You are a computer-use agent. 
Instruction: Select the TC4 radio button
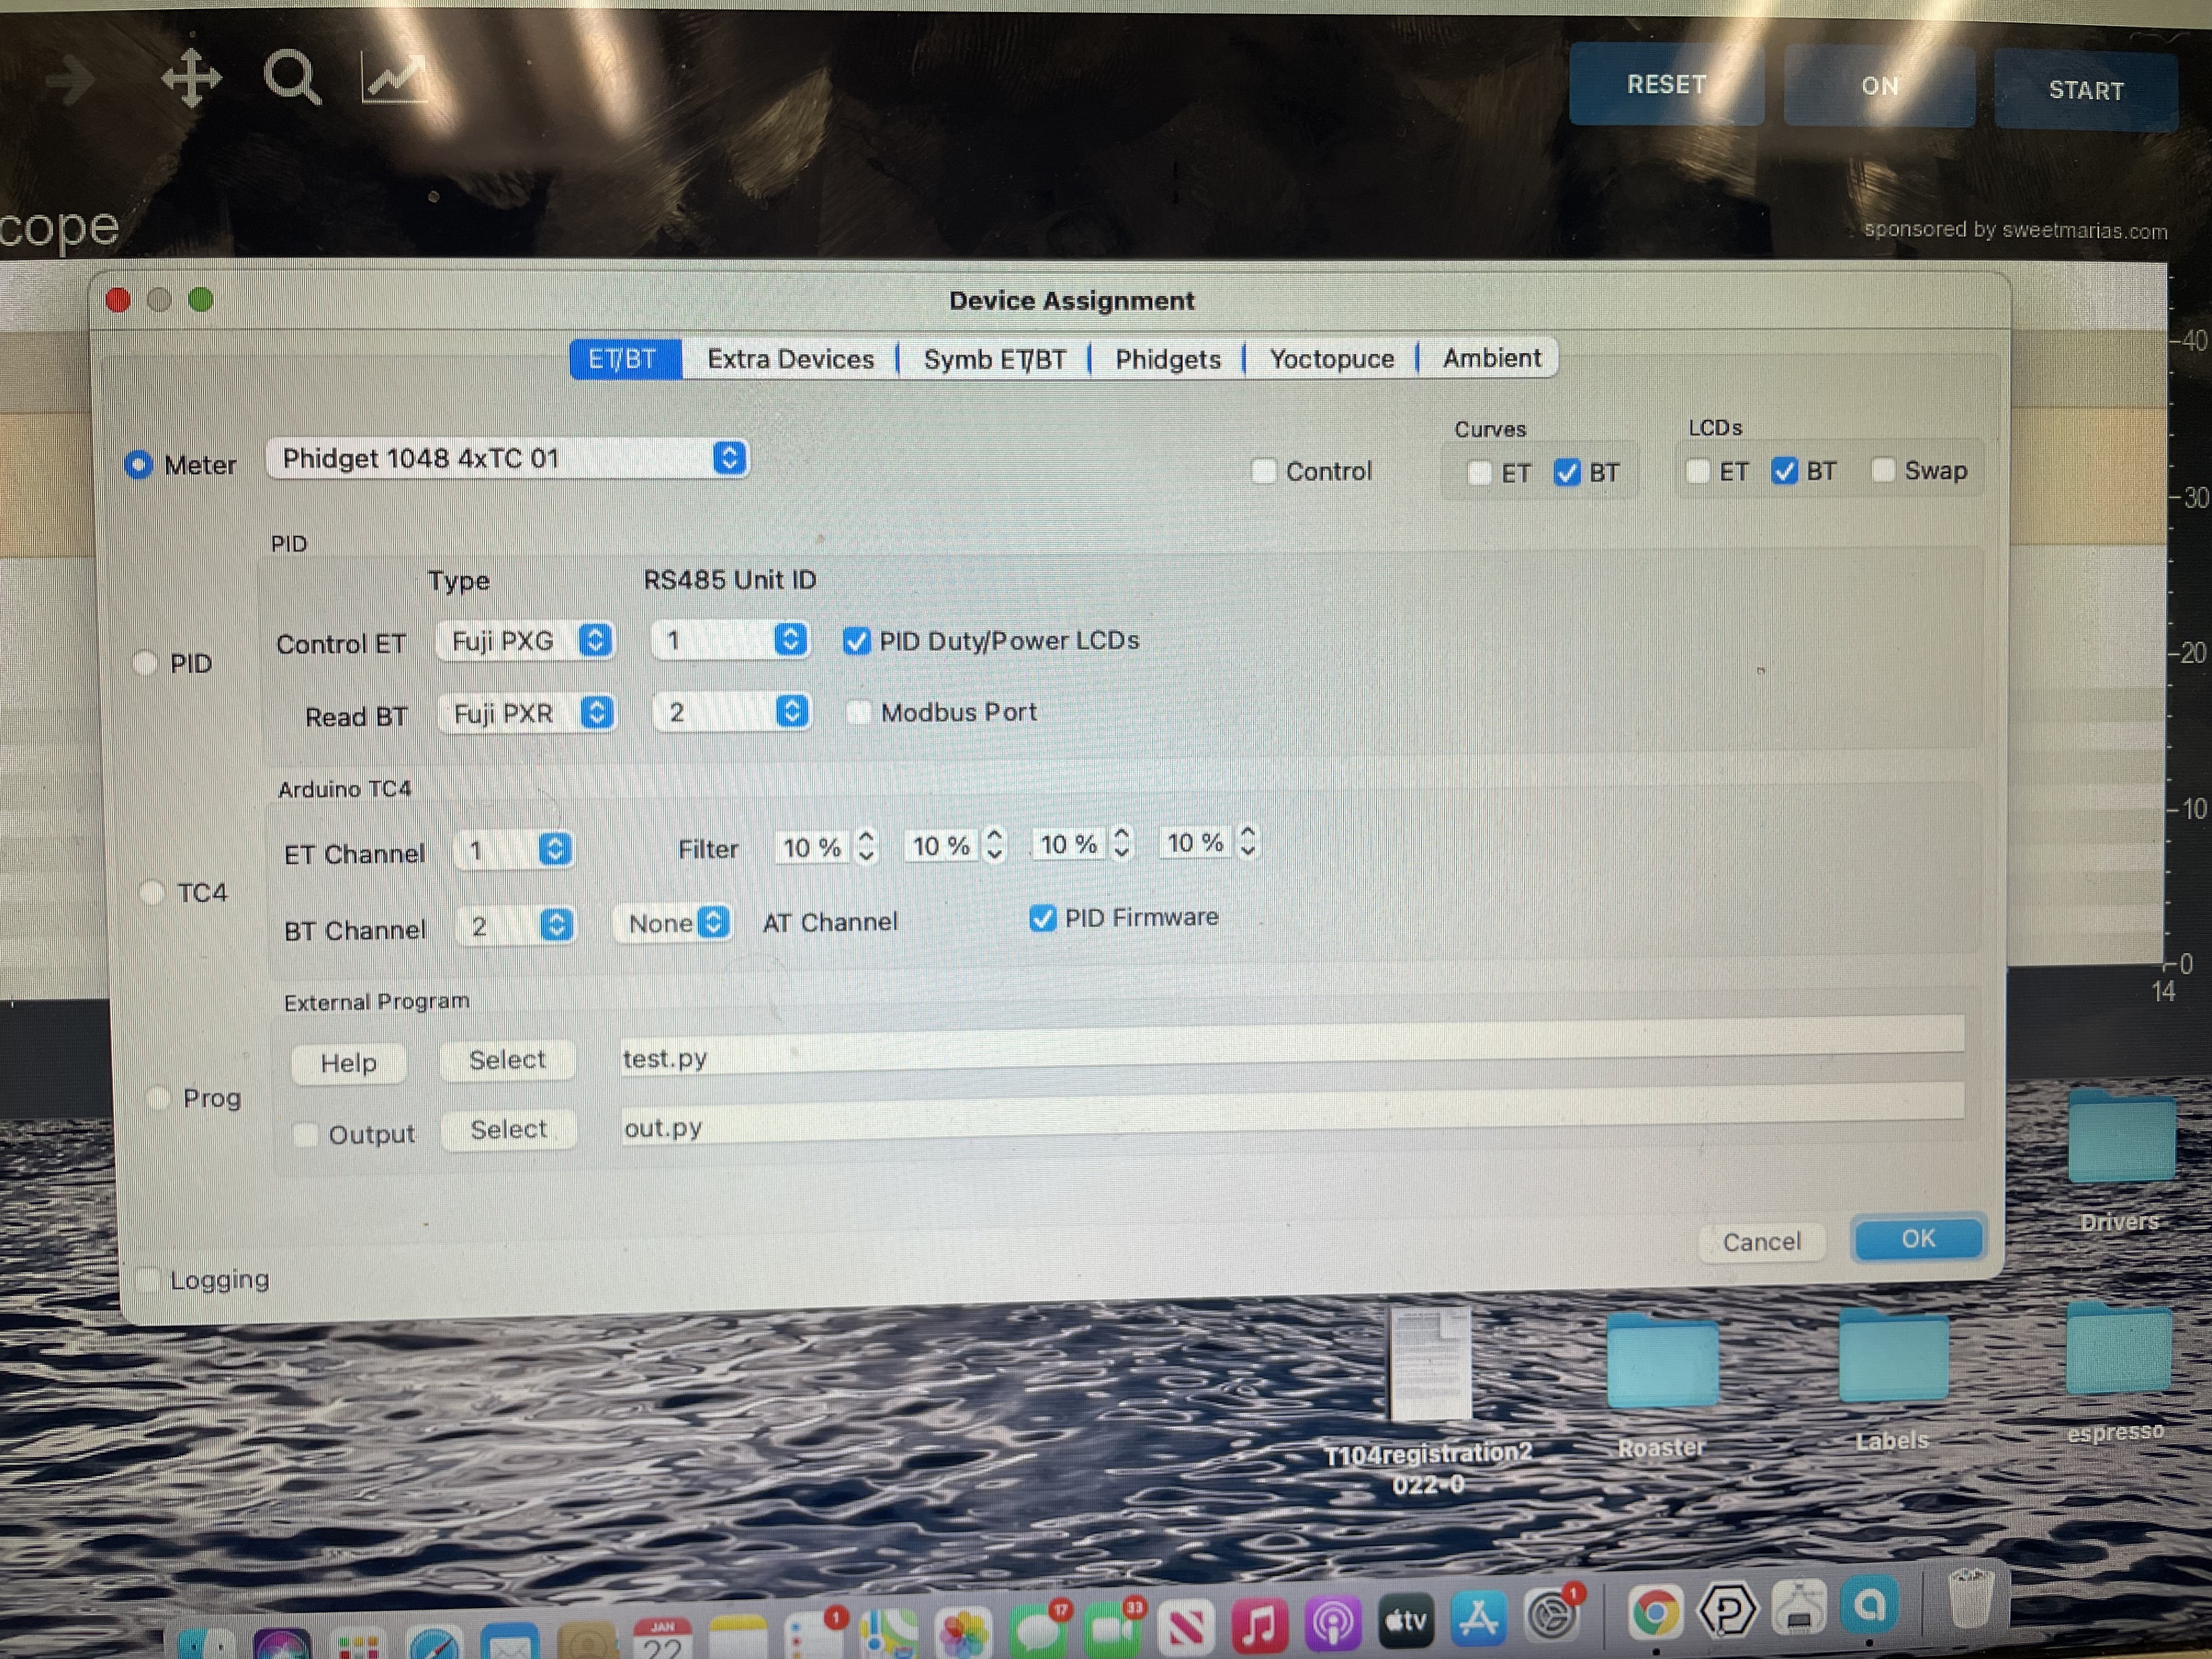click(152, 892)
